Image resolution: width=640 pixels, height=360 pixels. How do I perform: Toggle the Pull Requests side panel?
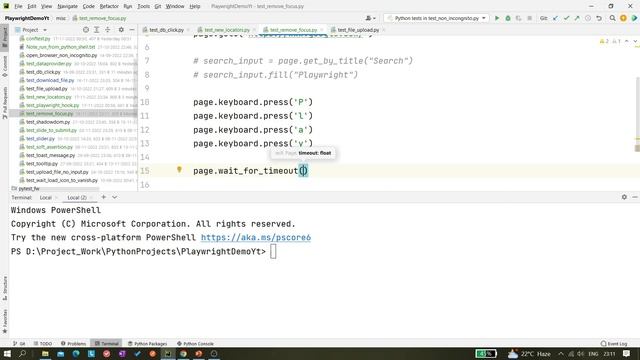point(4,103)
